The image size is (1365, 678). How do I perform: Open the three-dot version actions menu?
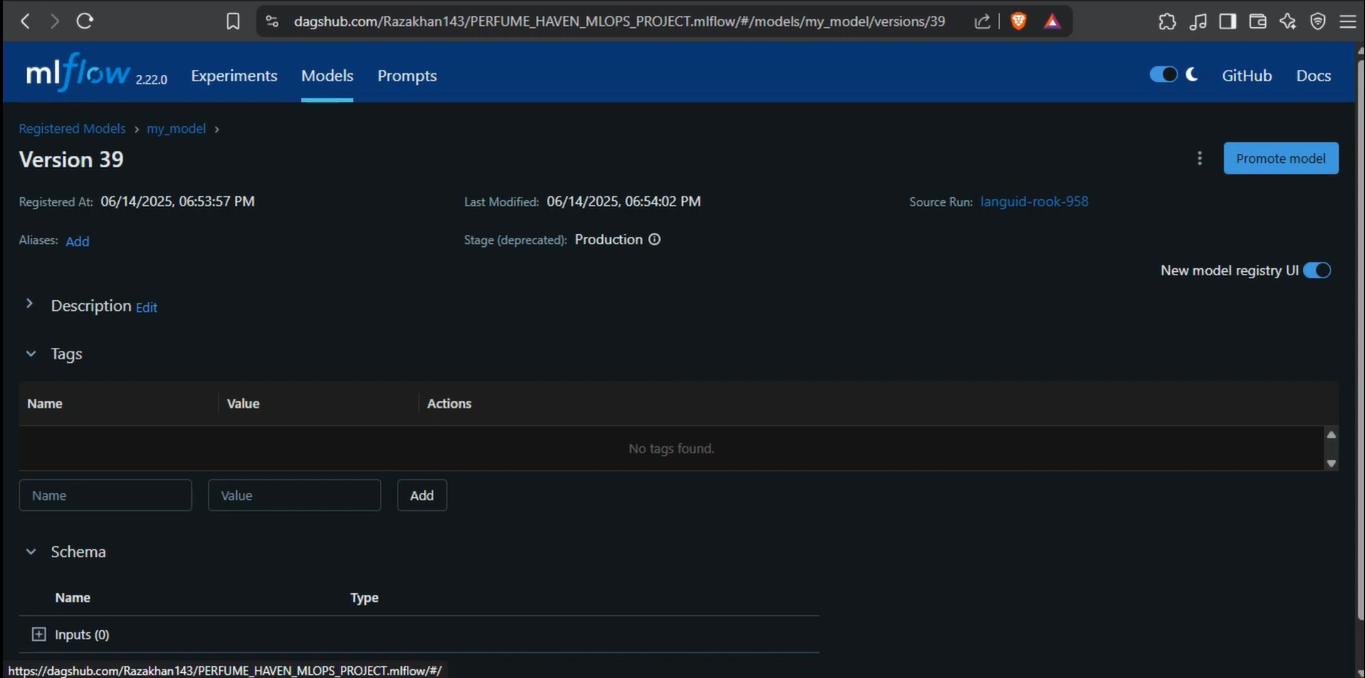click(1199, 158)
